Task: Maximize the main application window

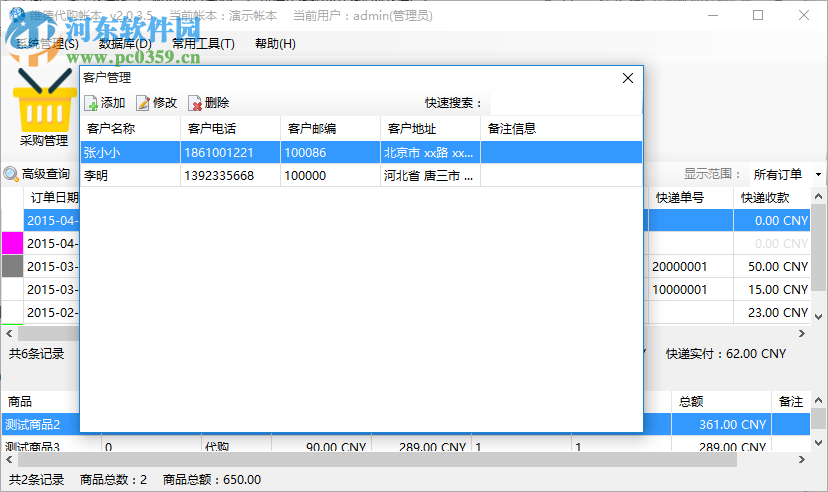Action: (x=758, y=15)
